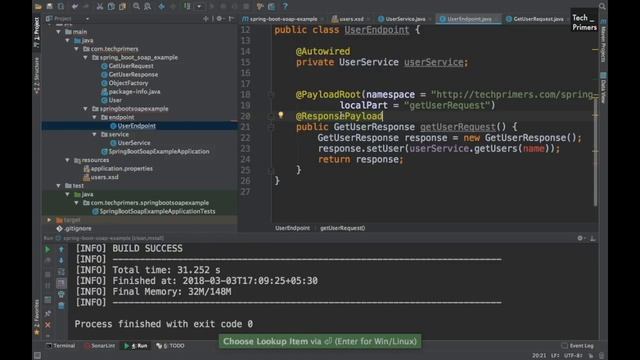
Task: Click getUserRequest() breadcrumb
Action: pos(342,228)
